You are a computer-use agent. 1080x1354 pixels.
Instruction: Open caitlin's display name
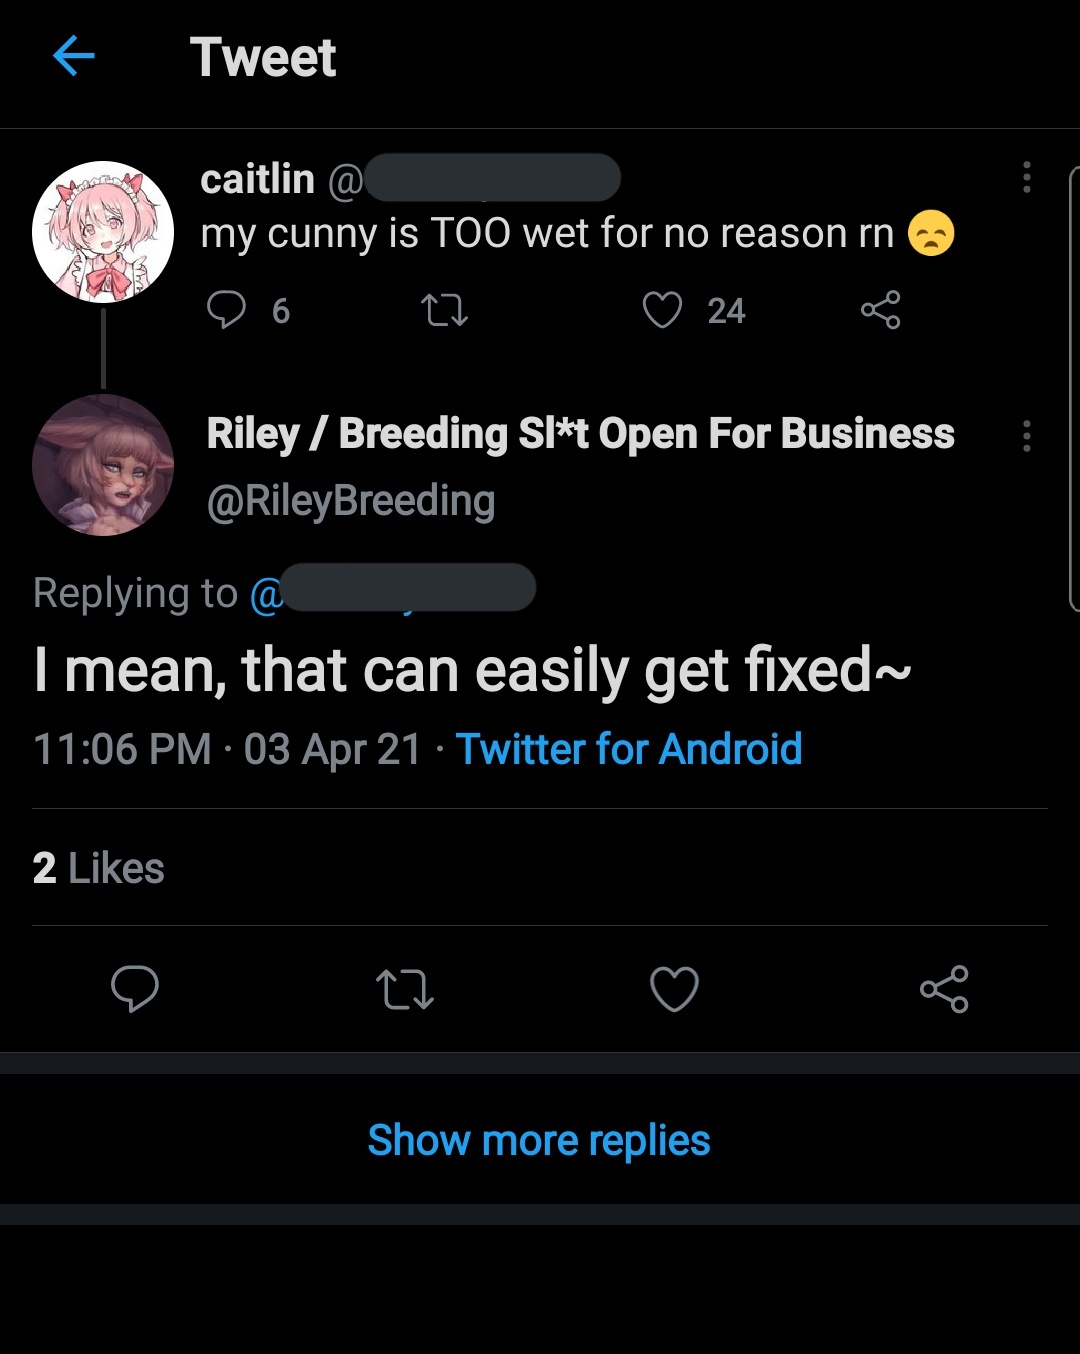click(257, 179)
